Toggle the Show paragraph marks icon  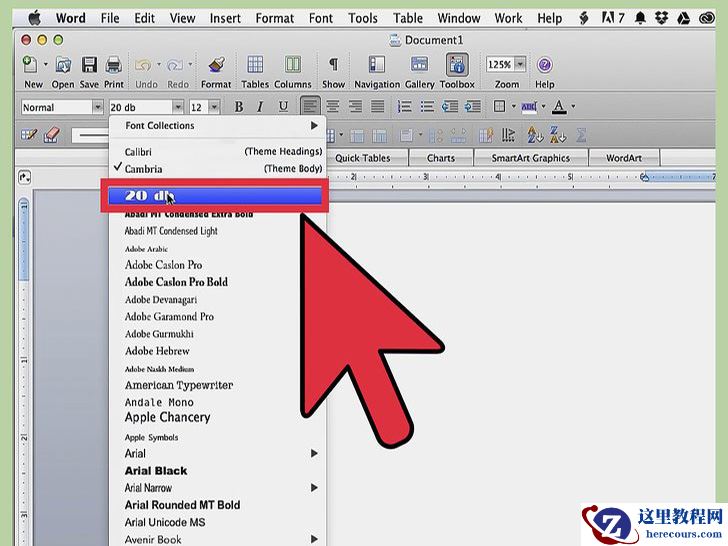click(x=333, y=65)
